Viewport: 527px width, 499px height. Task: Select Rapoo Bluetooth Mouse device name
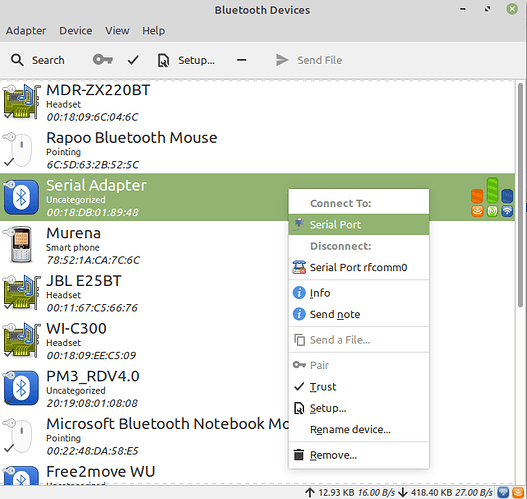[x=132, y=138]
